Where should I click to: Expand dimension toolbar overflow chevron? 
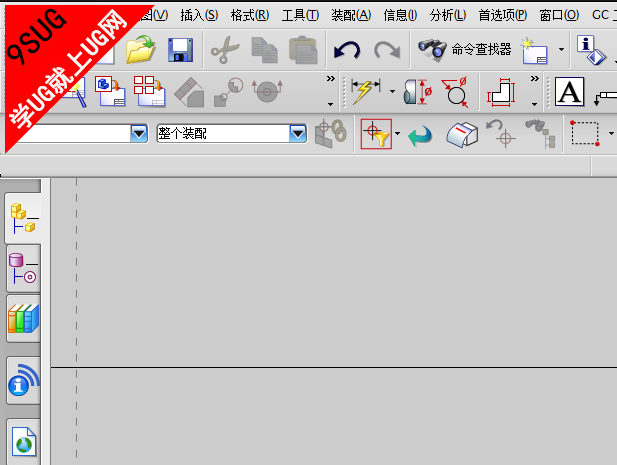534,79
